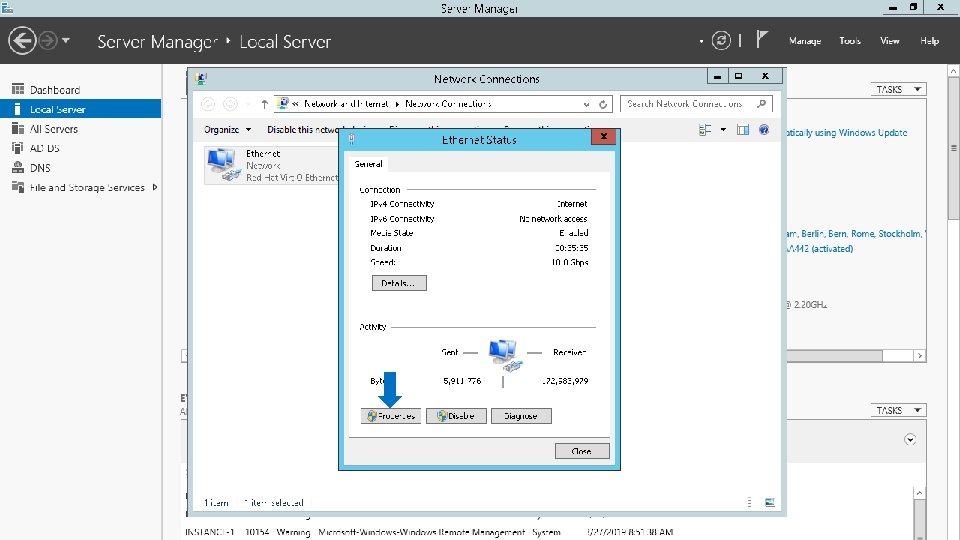
Task: Click the DNS icon in sidebar
Action: tap(18, 168)
